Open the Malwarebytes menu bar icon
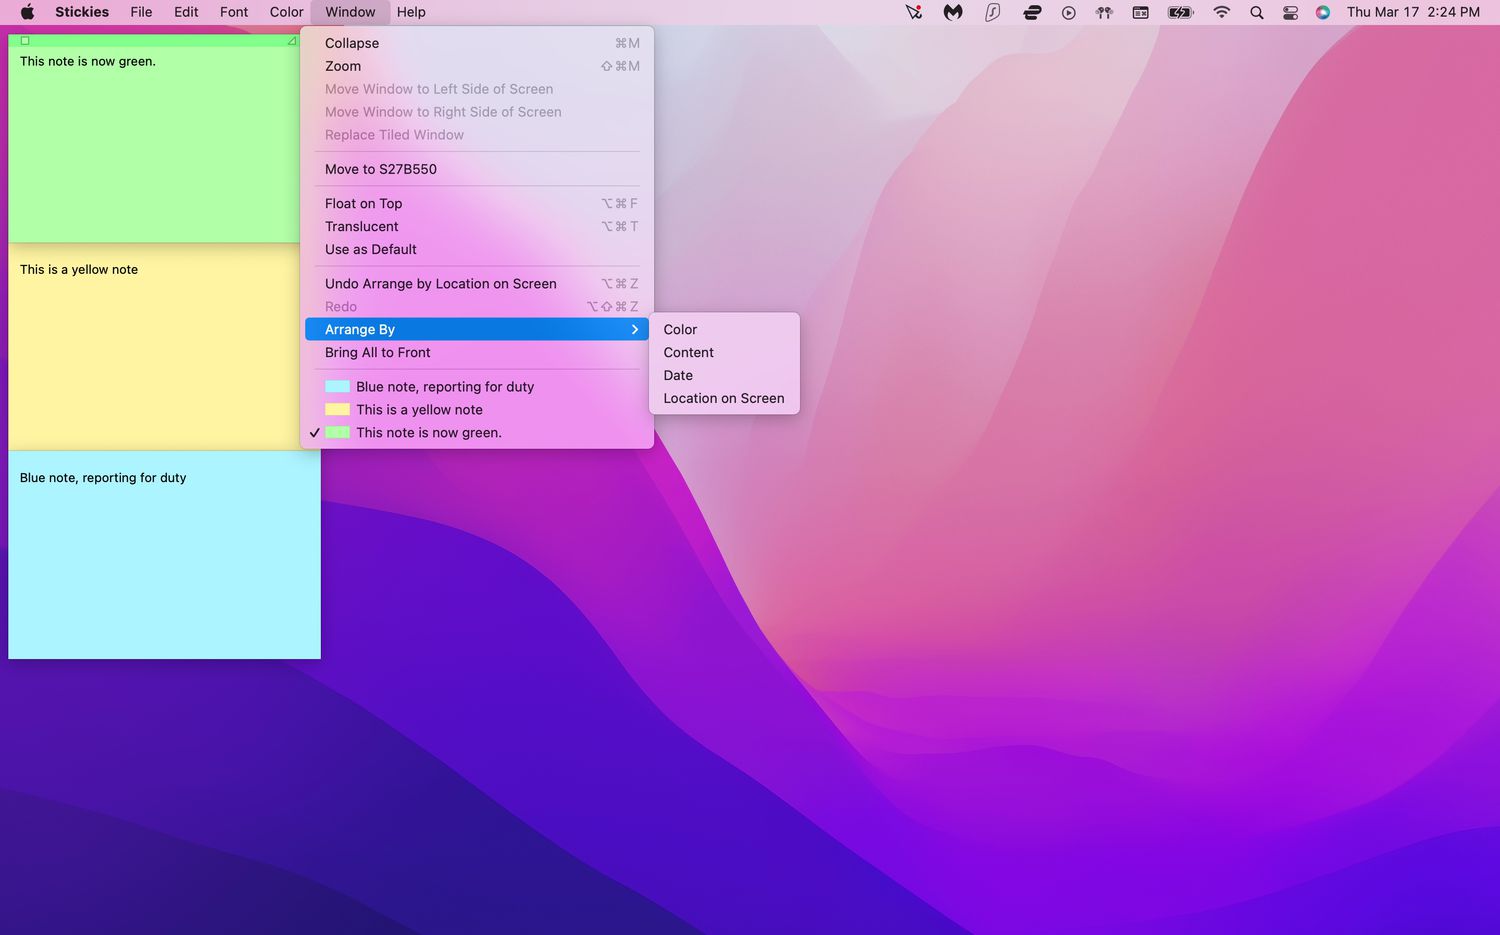1500x935 pixels. tap(951, 13)
